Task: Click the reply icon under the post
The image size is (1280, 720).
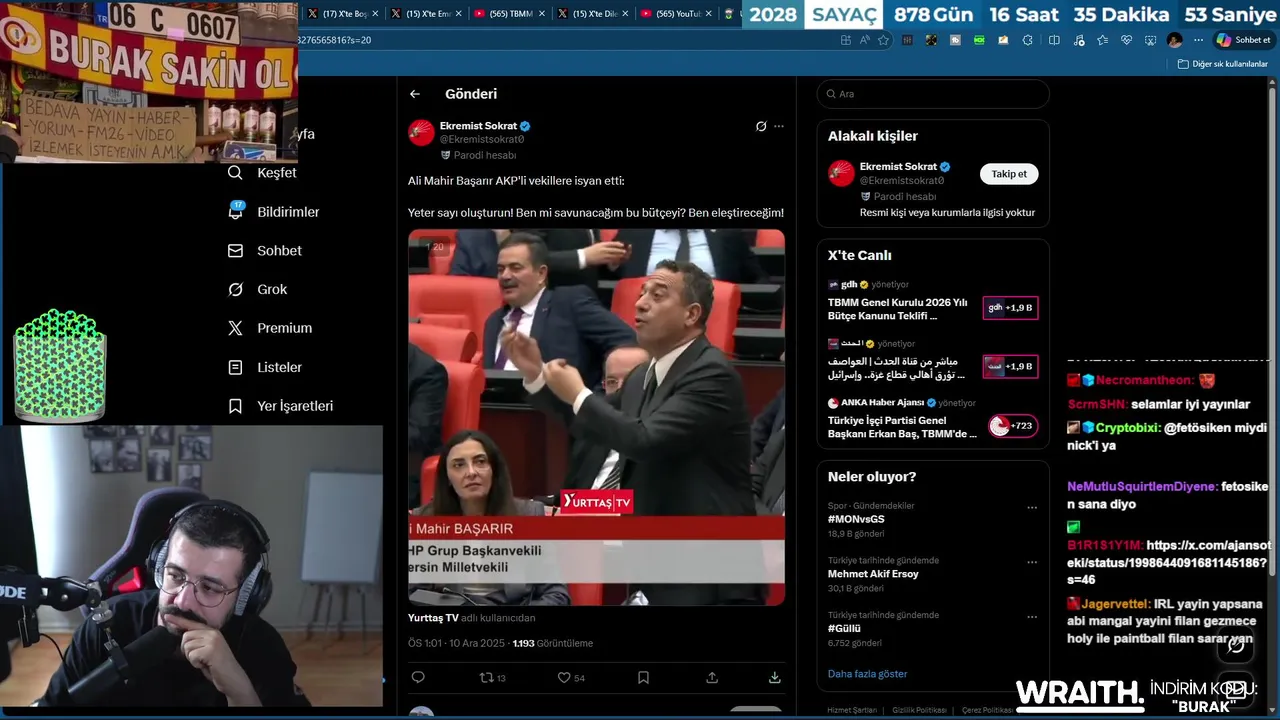Action: pyautogui.click(x=418, y=677)
